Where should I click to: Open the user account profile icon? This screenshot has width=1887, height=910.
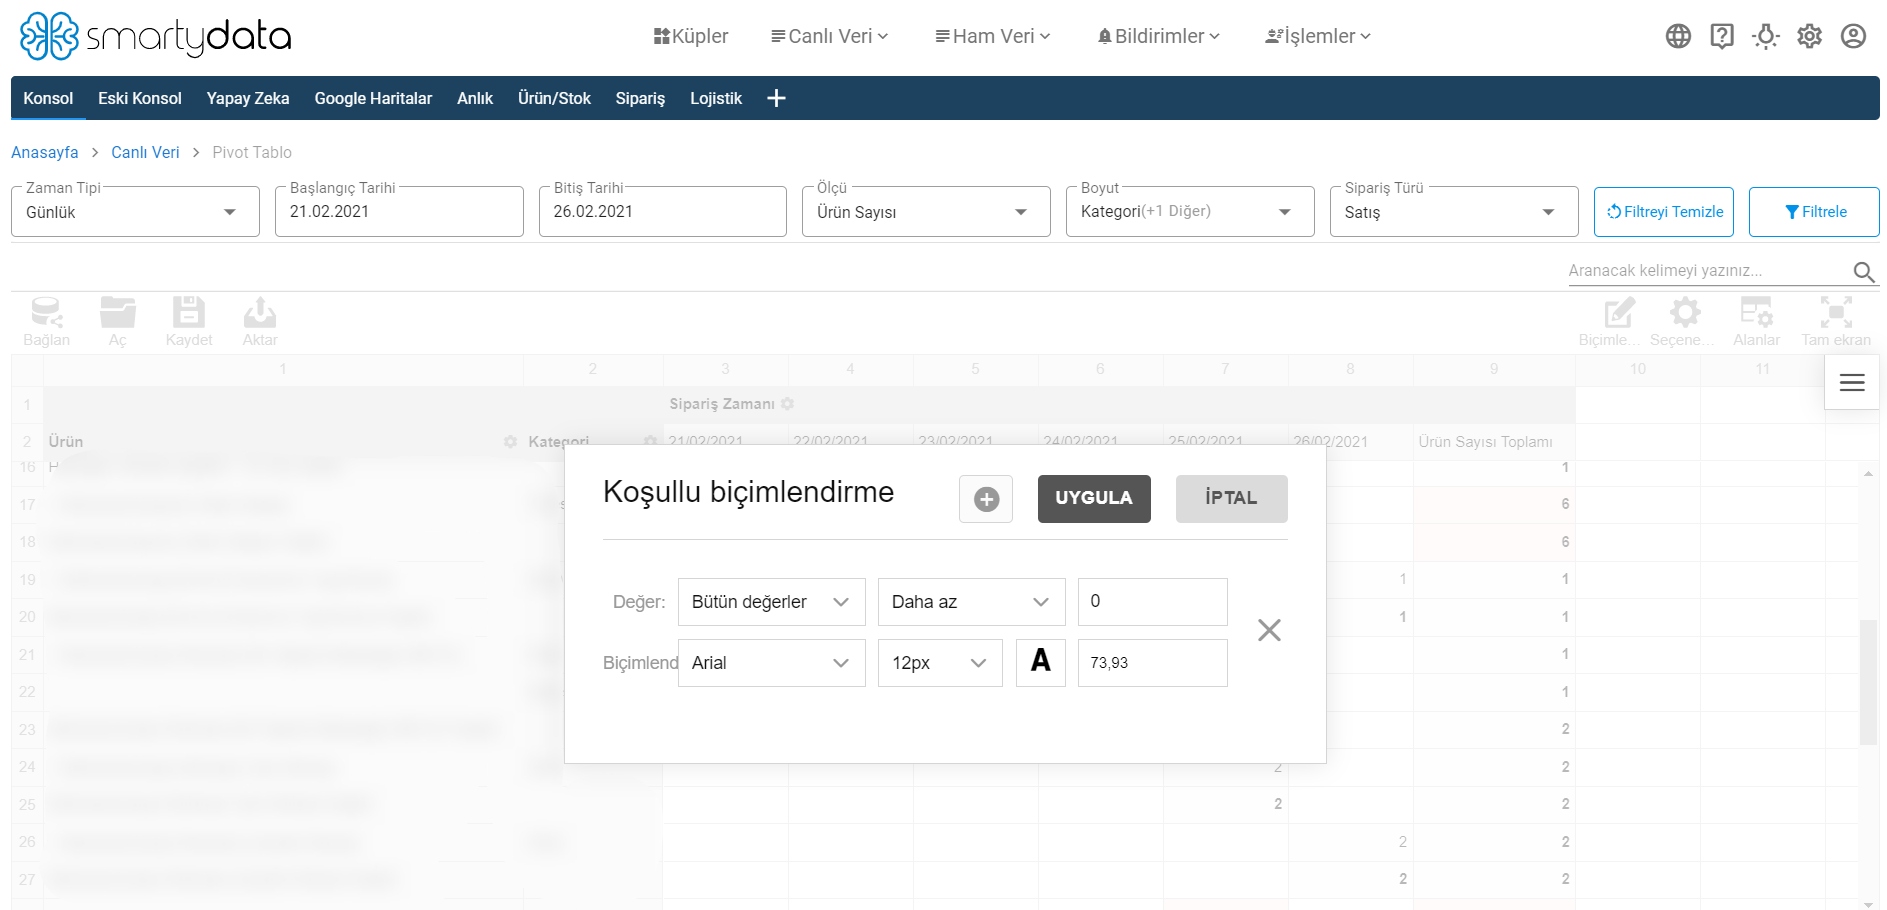point(1853,36)
